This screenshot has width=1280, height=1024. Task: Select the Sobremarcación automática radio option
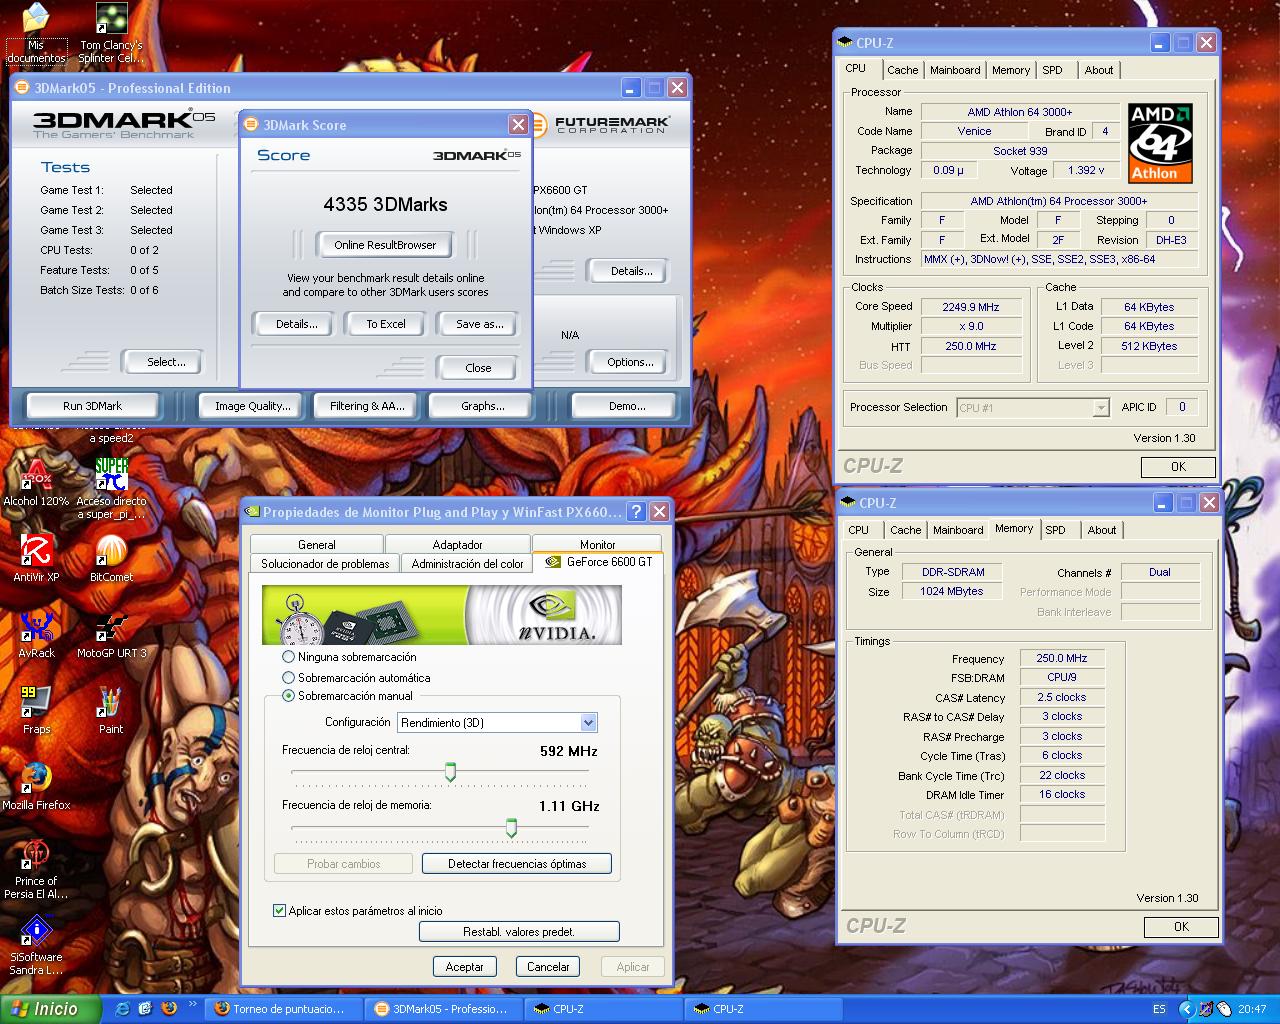tap(289, 678)
